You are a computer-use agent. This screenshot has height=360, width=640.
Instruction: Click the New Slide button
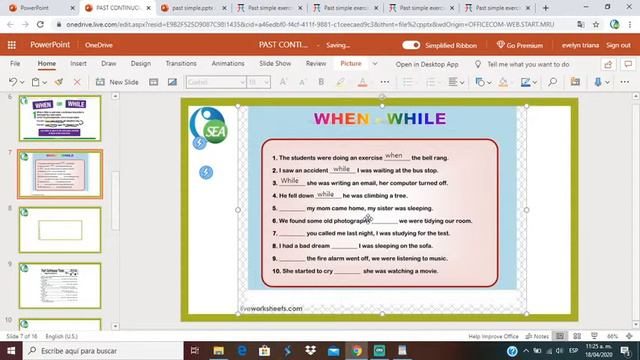click(117, 82)
